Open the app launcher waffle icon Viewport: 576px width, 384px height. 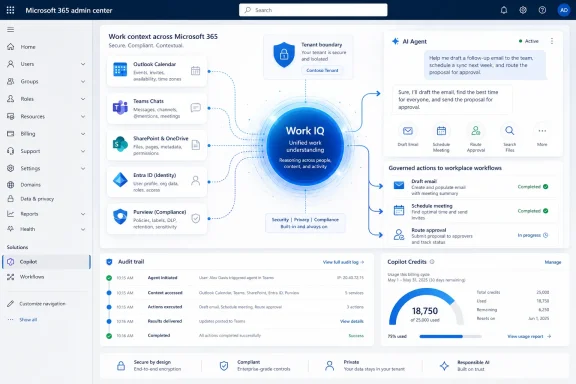click(x=10, y=10)
